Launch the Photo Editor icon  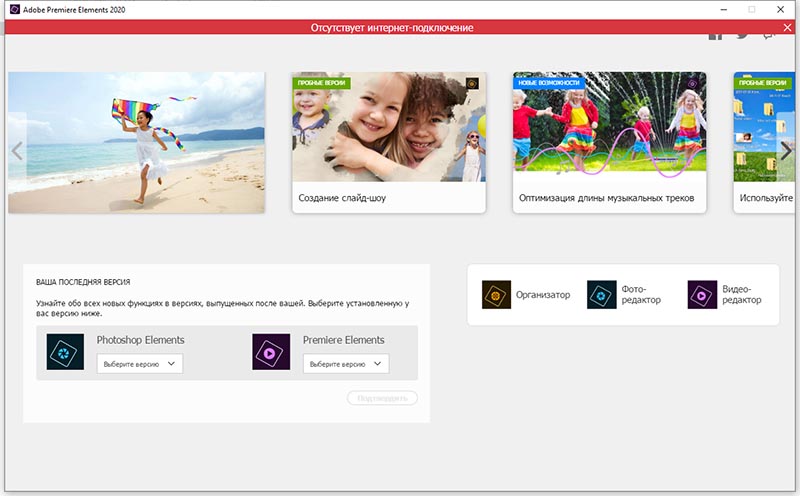click(602, 294)
